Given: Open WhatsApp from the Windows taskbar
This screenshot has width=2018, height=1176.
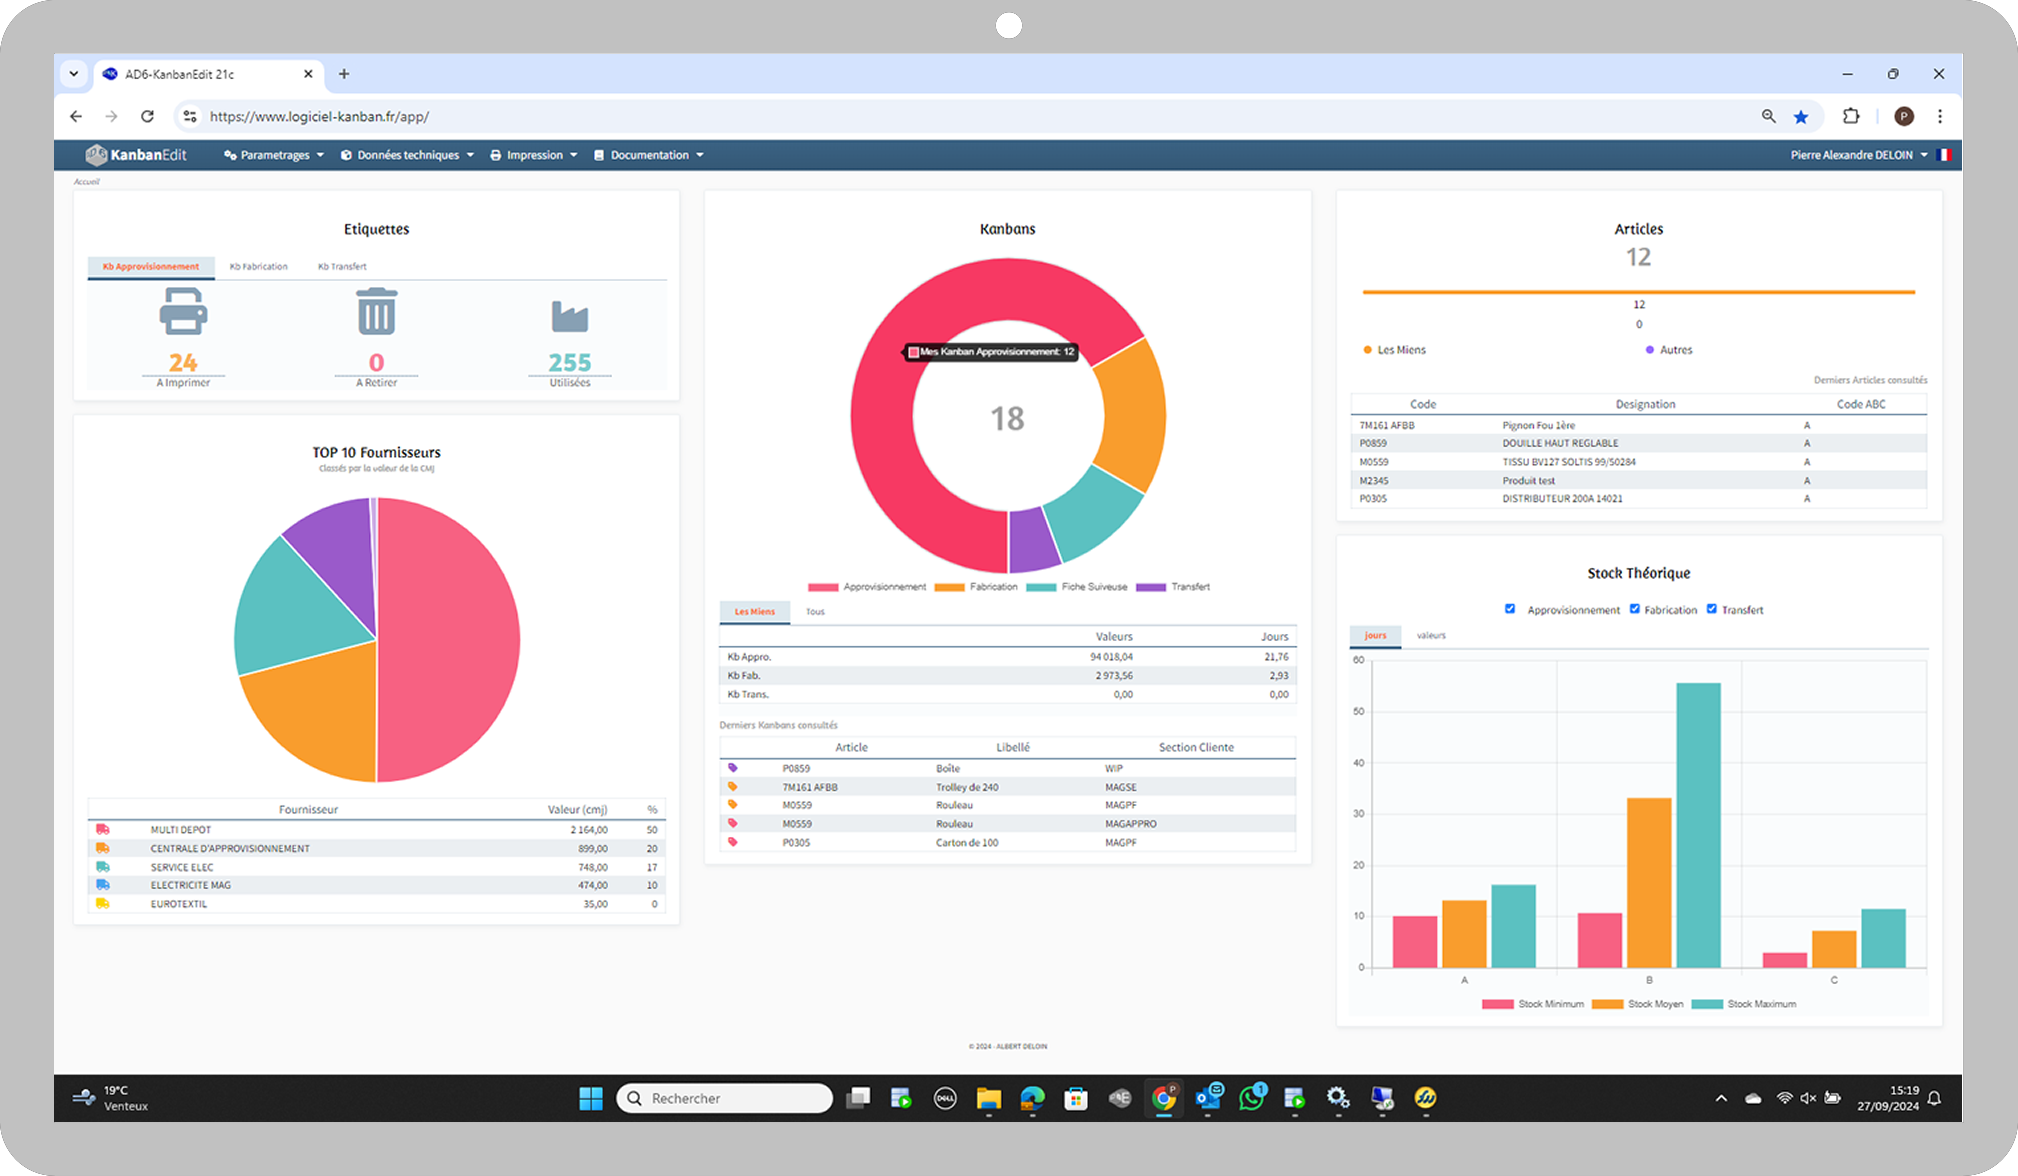Looking at the screenshot, I should pos(1251,1098).
